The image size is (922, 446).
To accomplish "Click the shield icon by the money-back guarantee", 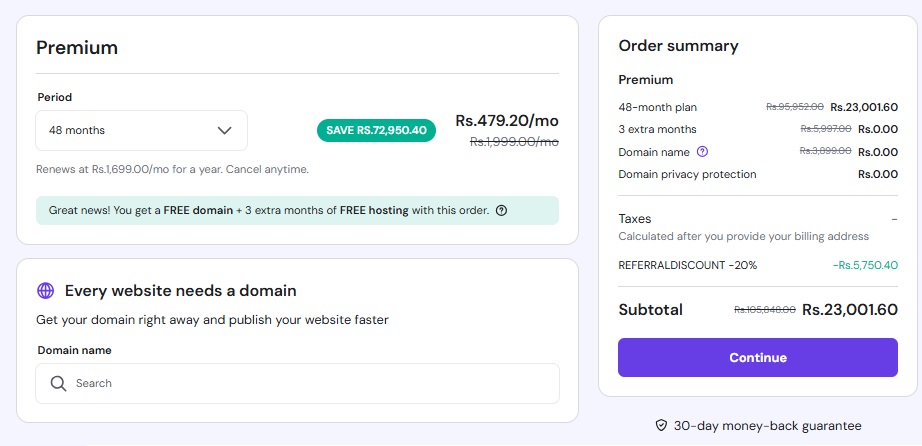I will tap(661, 425).
